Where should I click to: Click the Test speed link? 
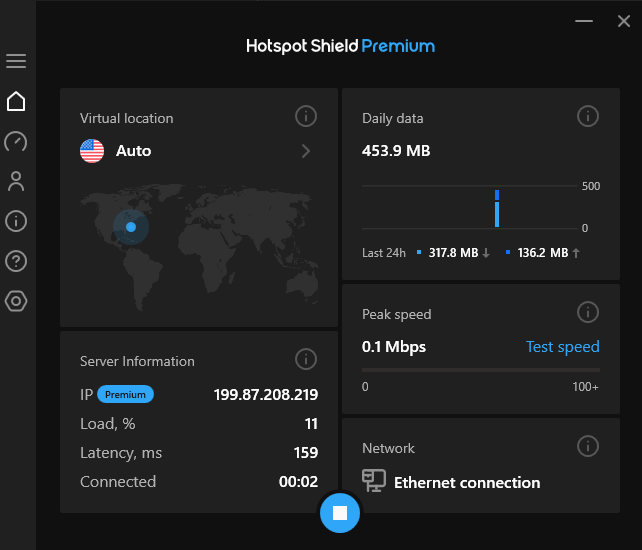563,347
